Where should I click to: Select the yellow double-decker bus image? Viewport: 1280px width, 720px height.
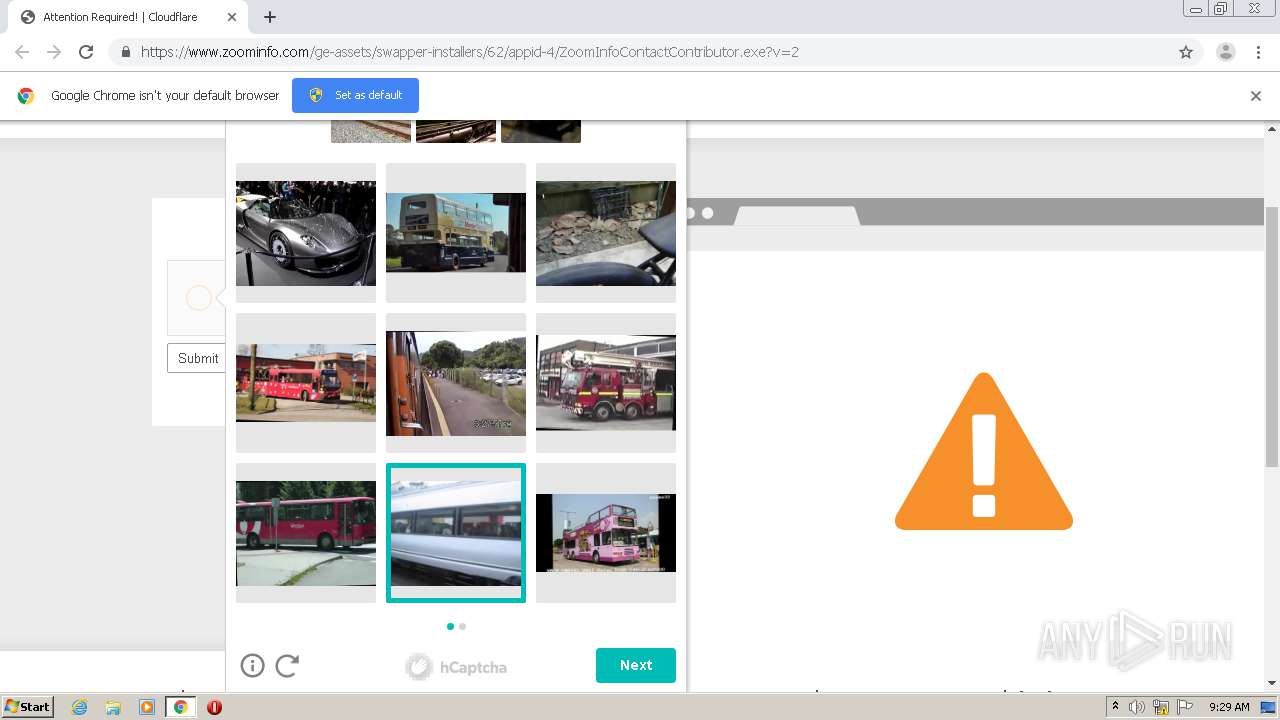coord(456,233)
